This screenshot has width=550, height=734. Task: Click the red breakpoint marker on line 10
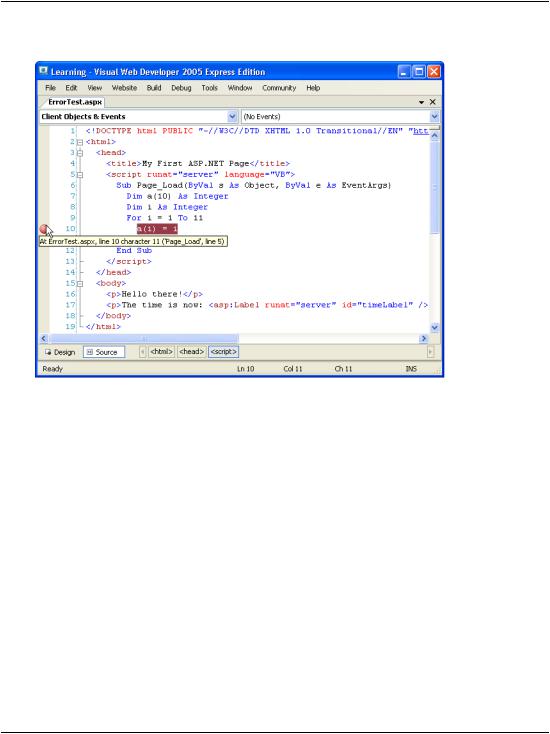point(44,229)
